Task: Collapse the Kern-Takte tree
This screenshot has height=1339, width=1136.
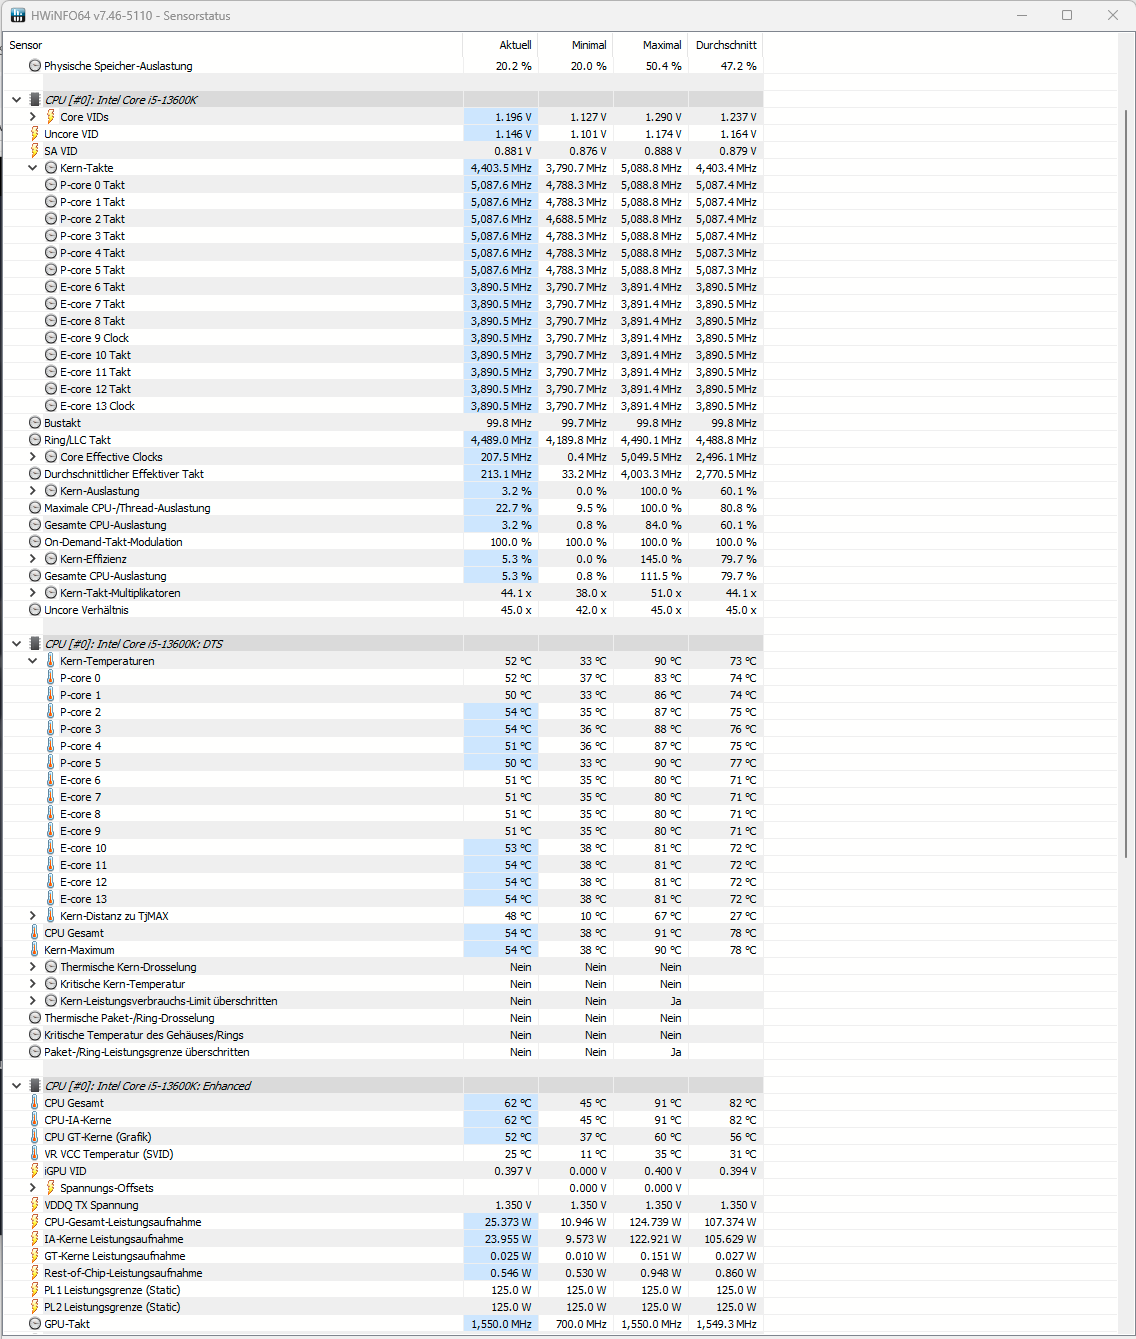Action: click(33, 168)
